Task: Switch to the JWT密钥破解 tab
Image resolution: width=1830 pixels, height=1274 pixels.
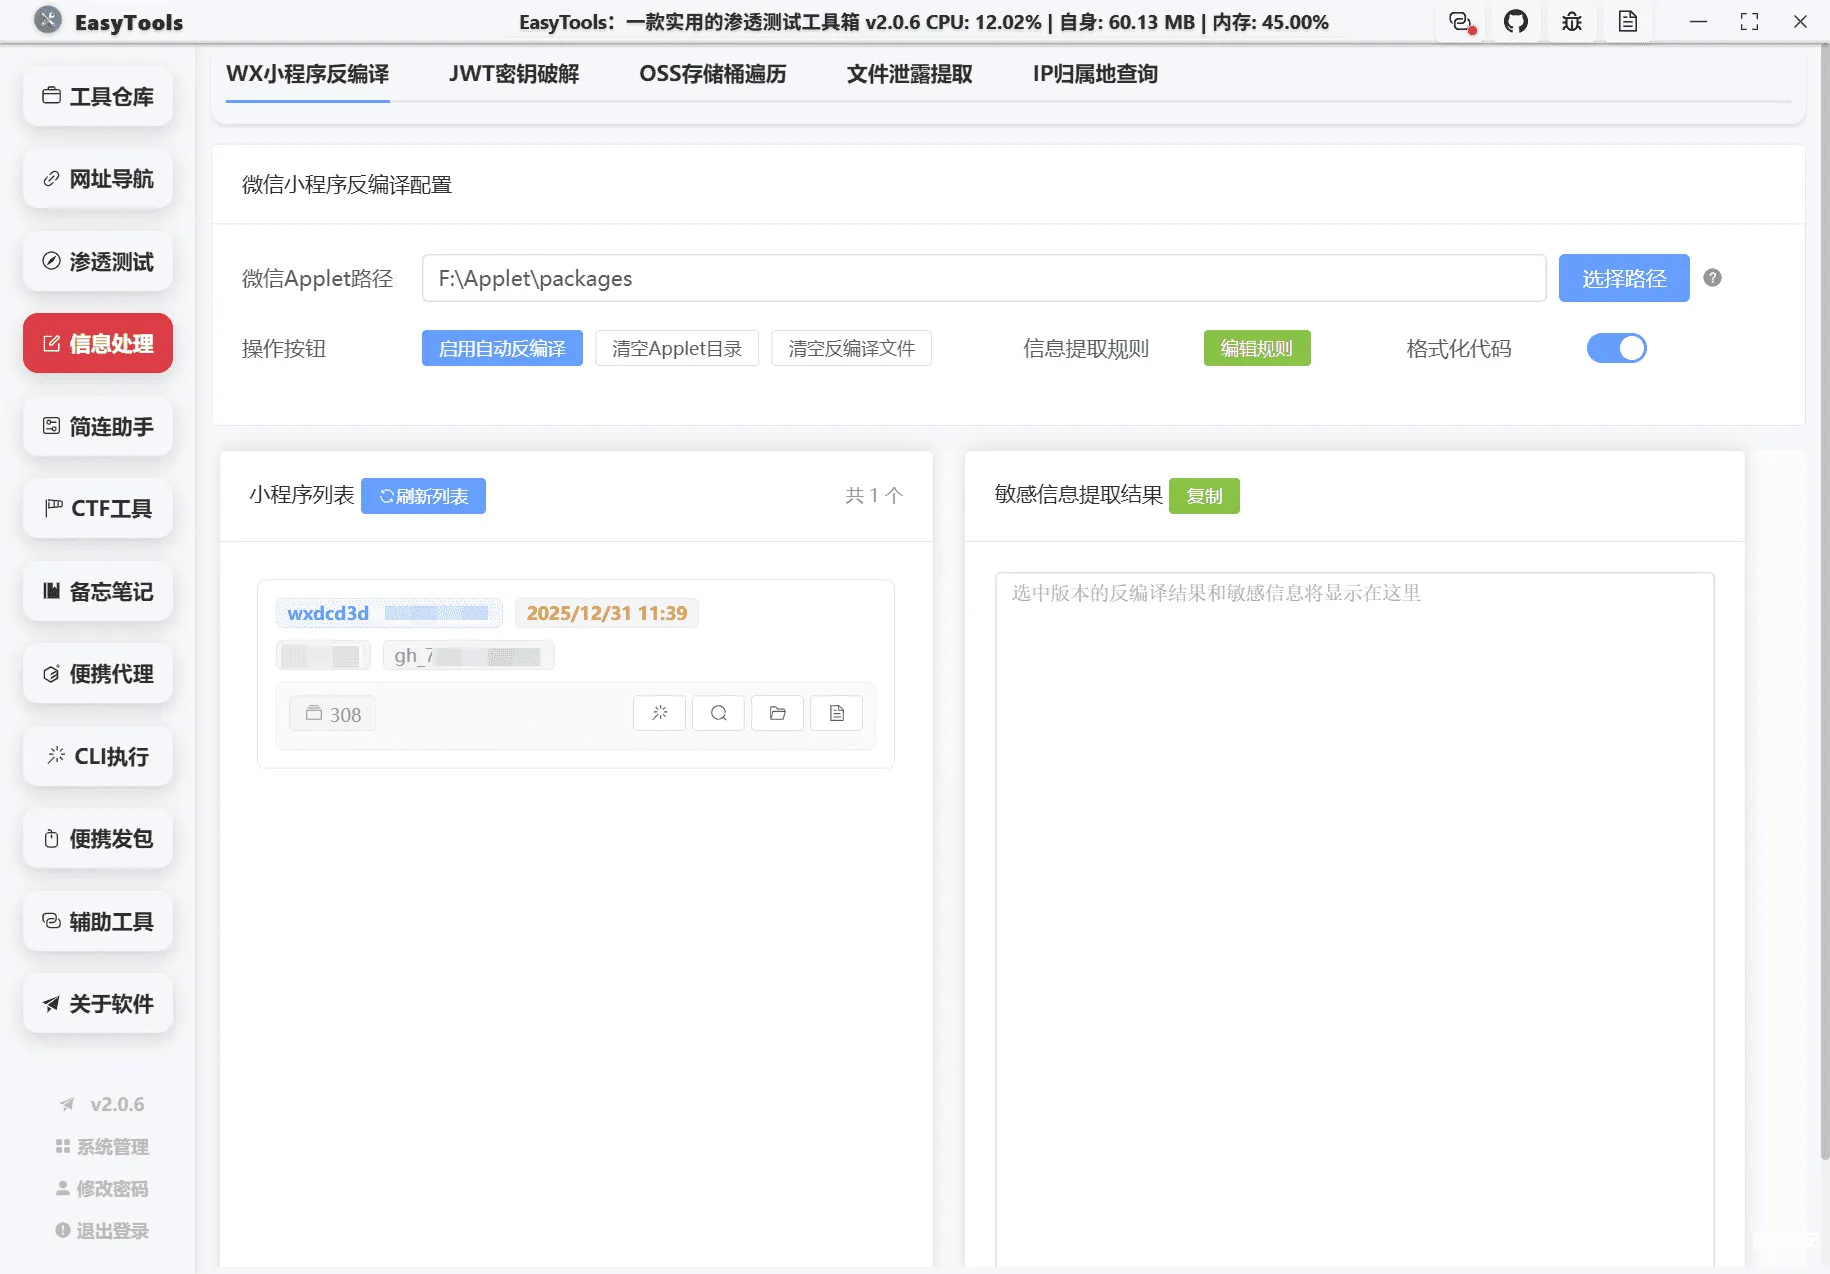Action: coord(514,73)
